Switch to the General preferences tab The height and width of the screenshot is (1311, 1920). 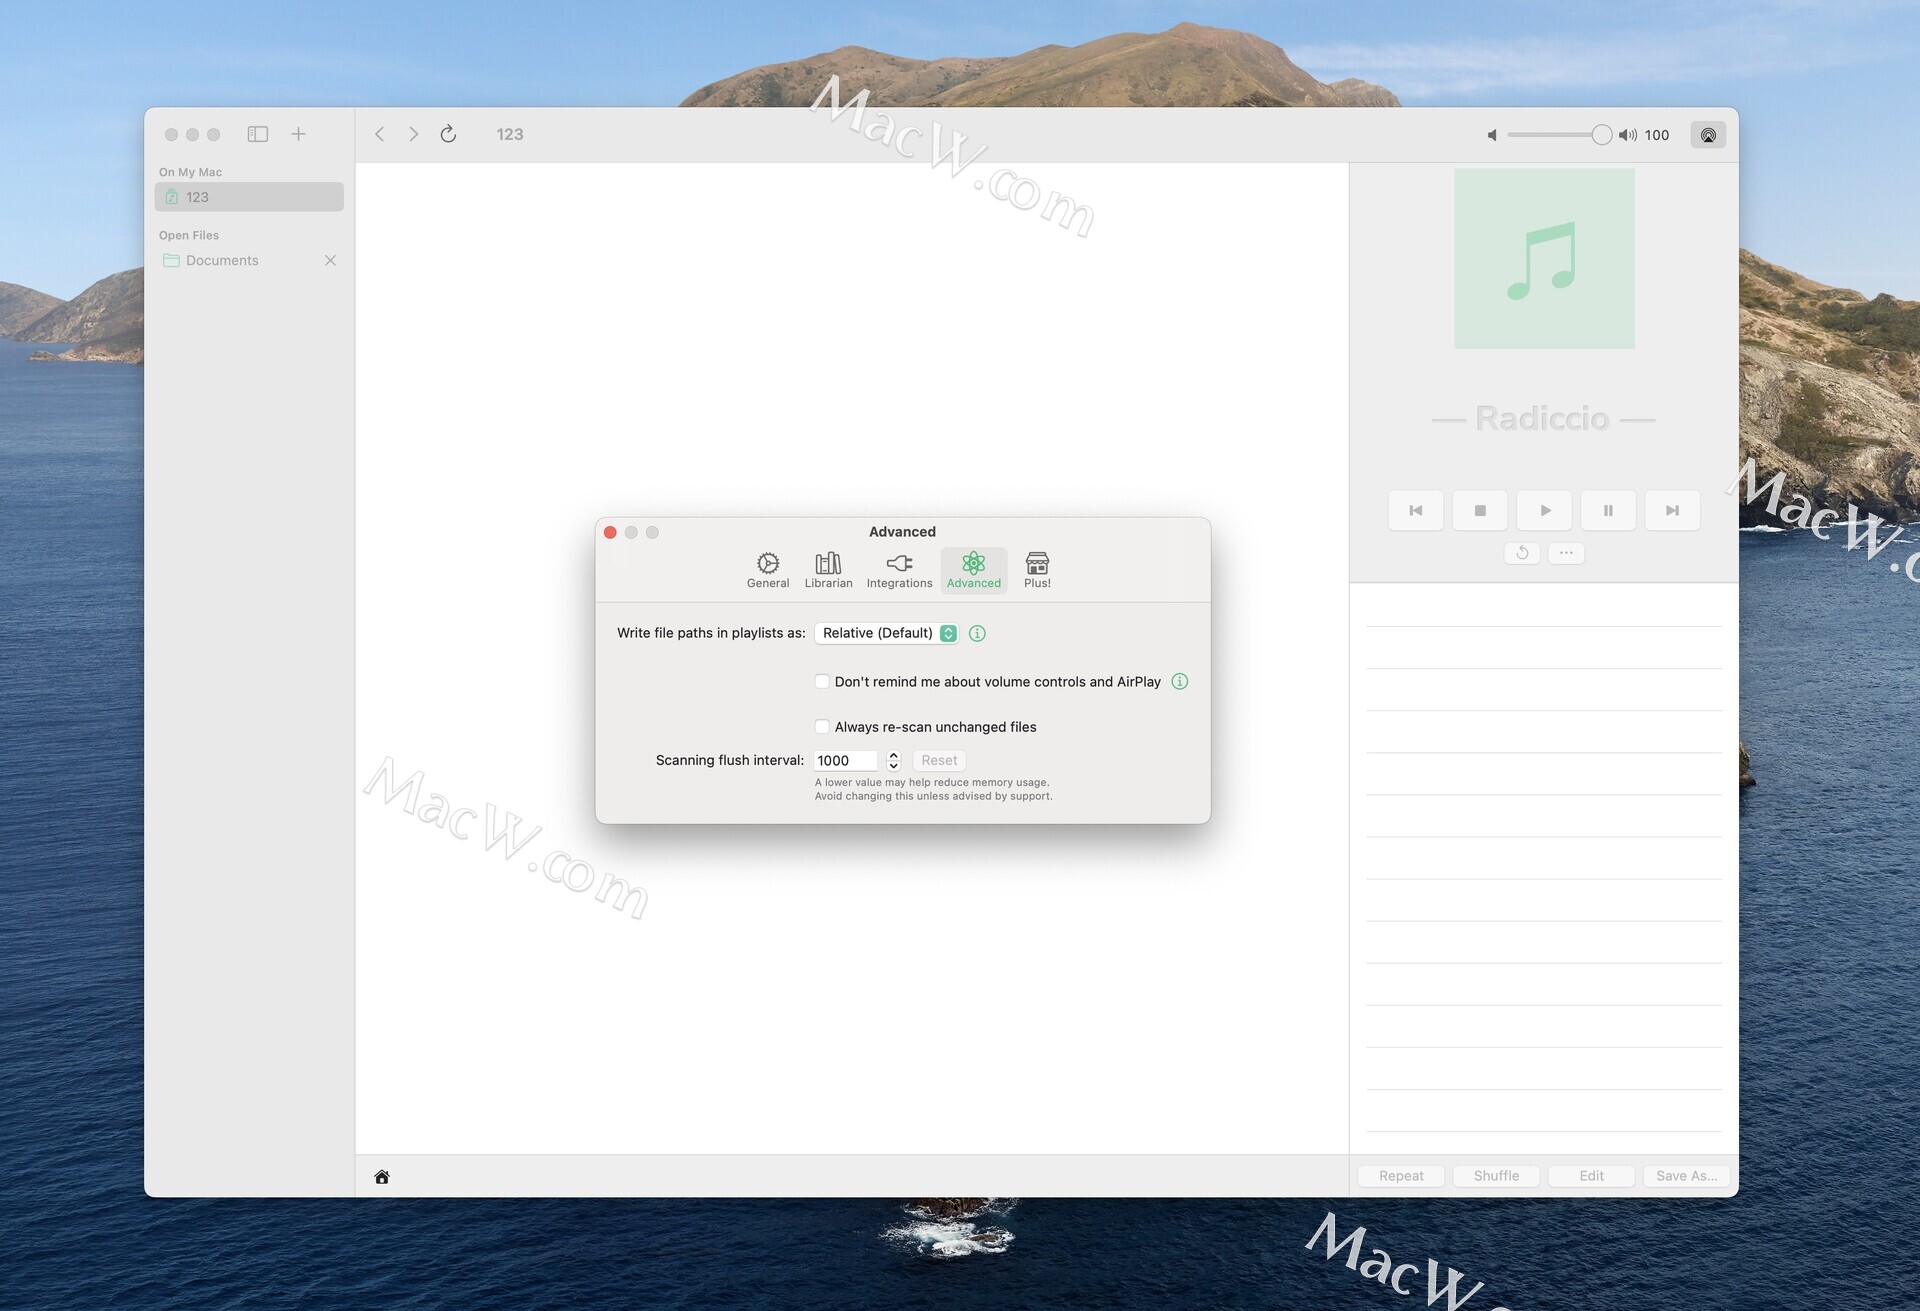click(768, 570)
